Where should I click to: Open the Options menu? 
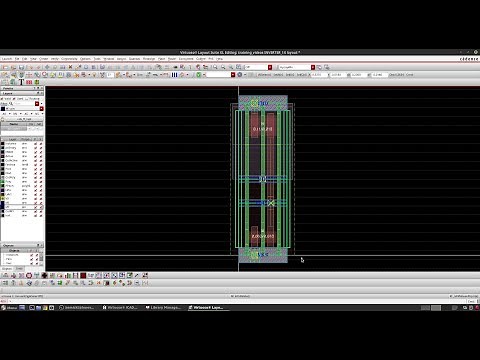click(85, 59)
